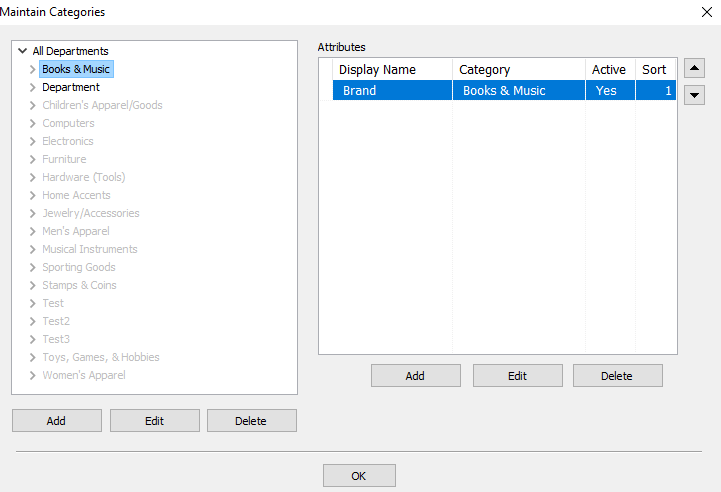Expand the Electronics category chevron

click(x=32, y=141)
